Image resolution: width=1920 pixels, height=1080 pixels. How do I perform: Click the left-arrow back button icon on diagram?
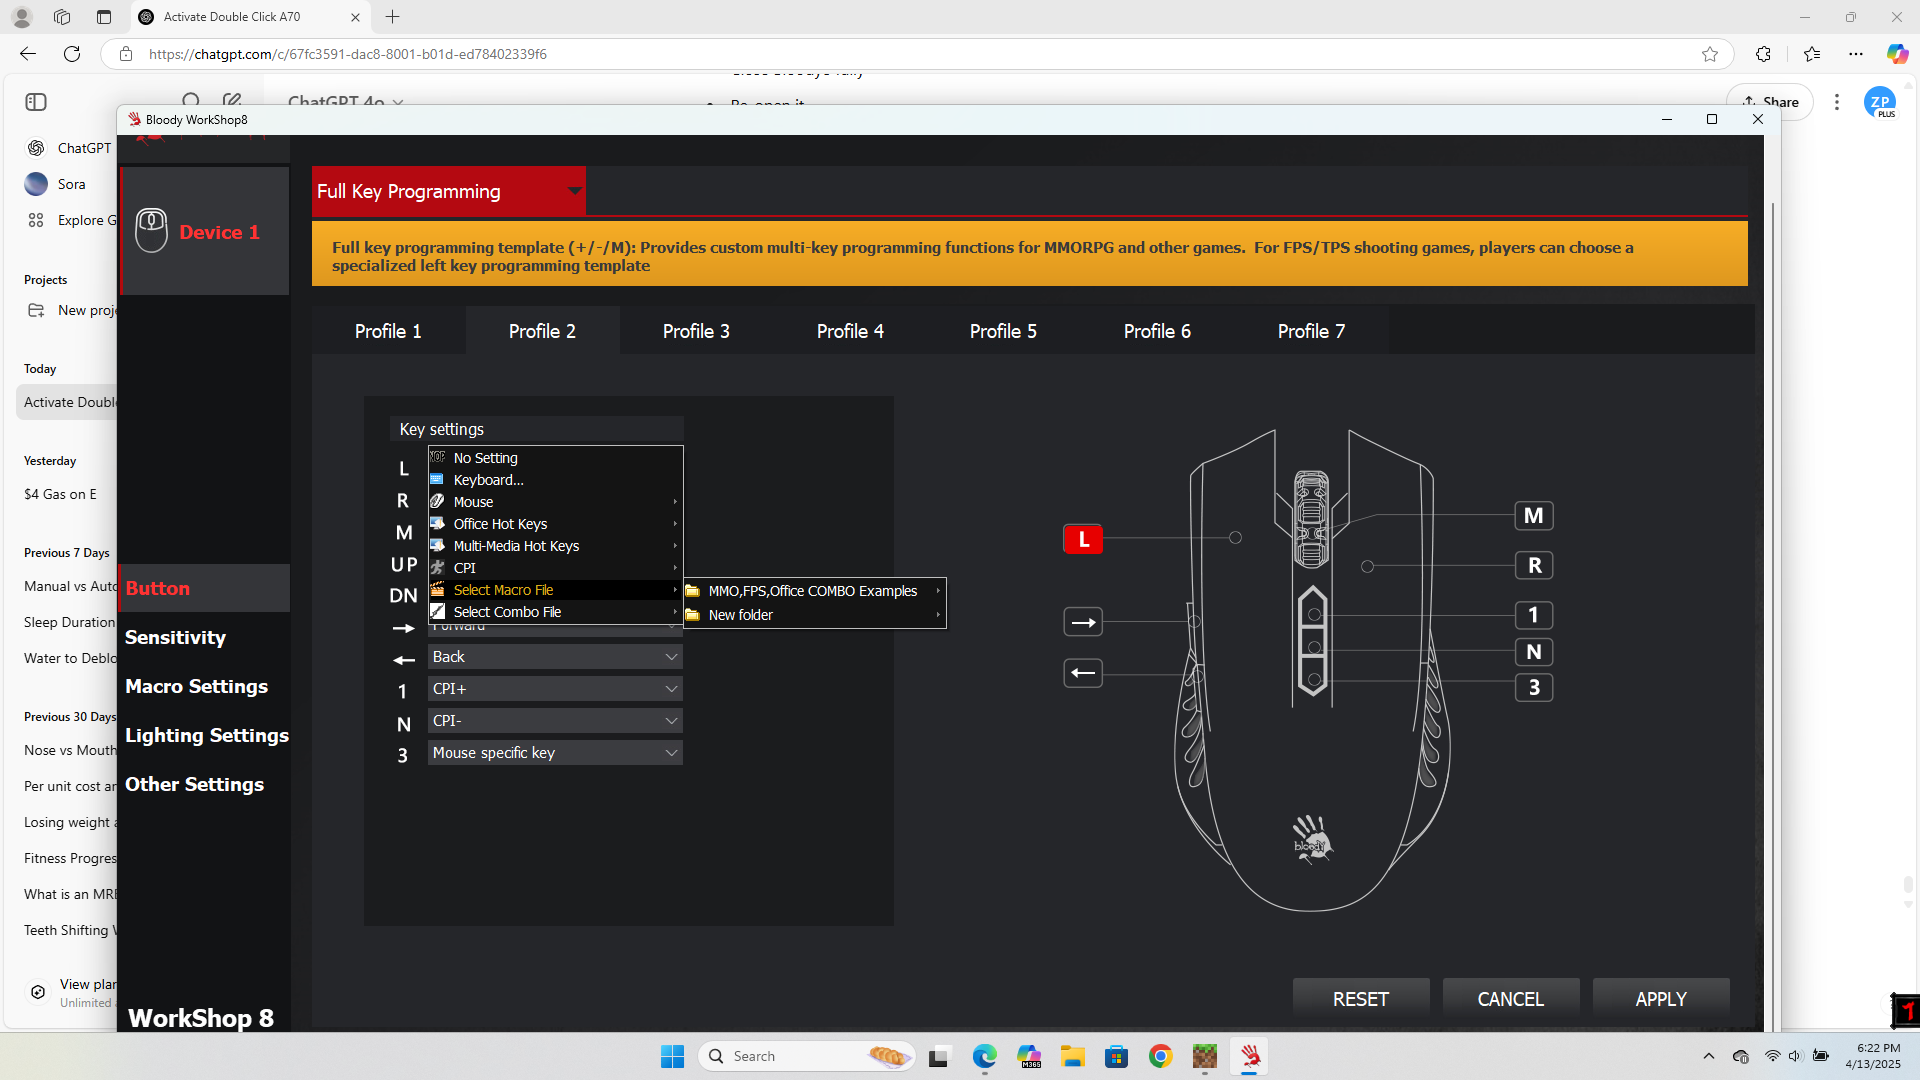1083,673
